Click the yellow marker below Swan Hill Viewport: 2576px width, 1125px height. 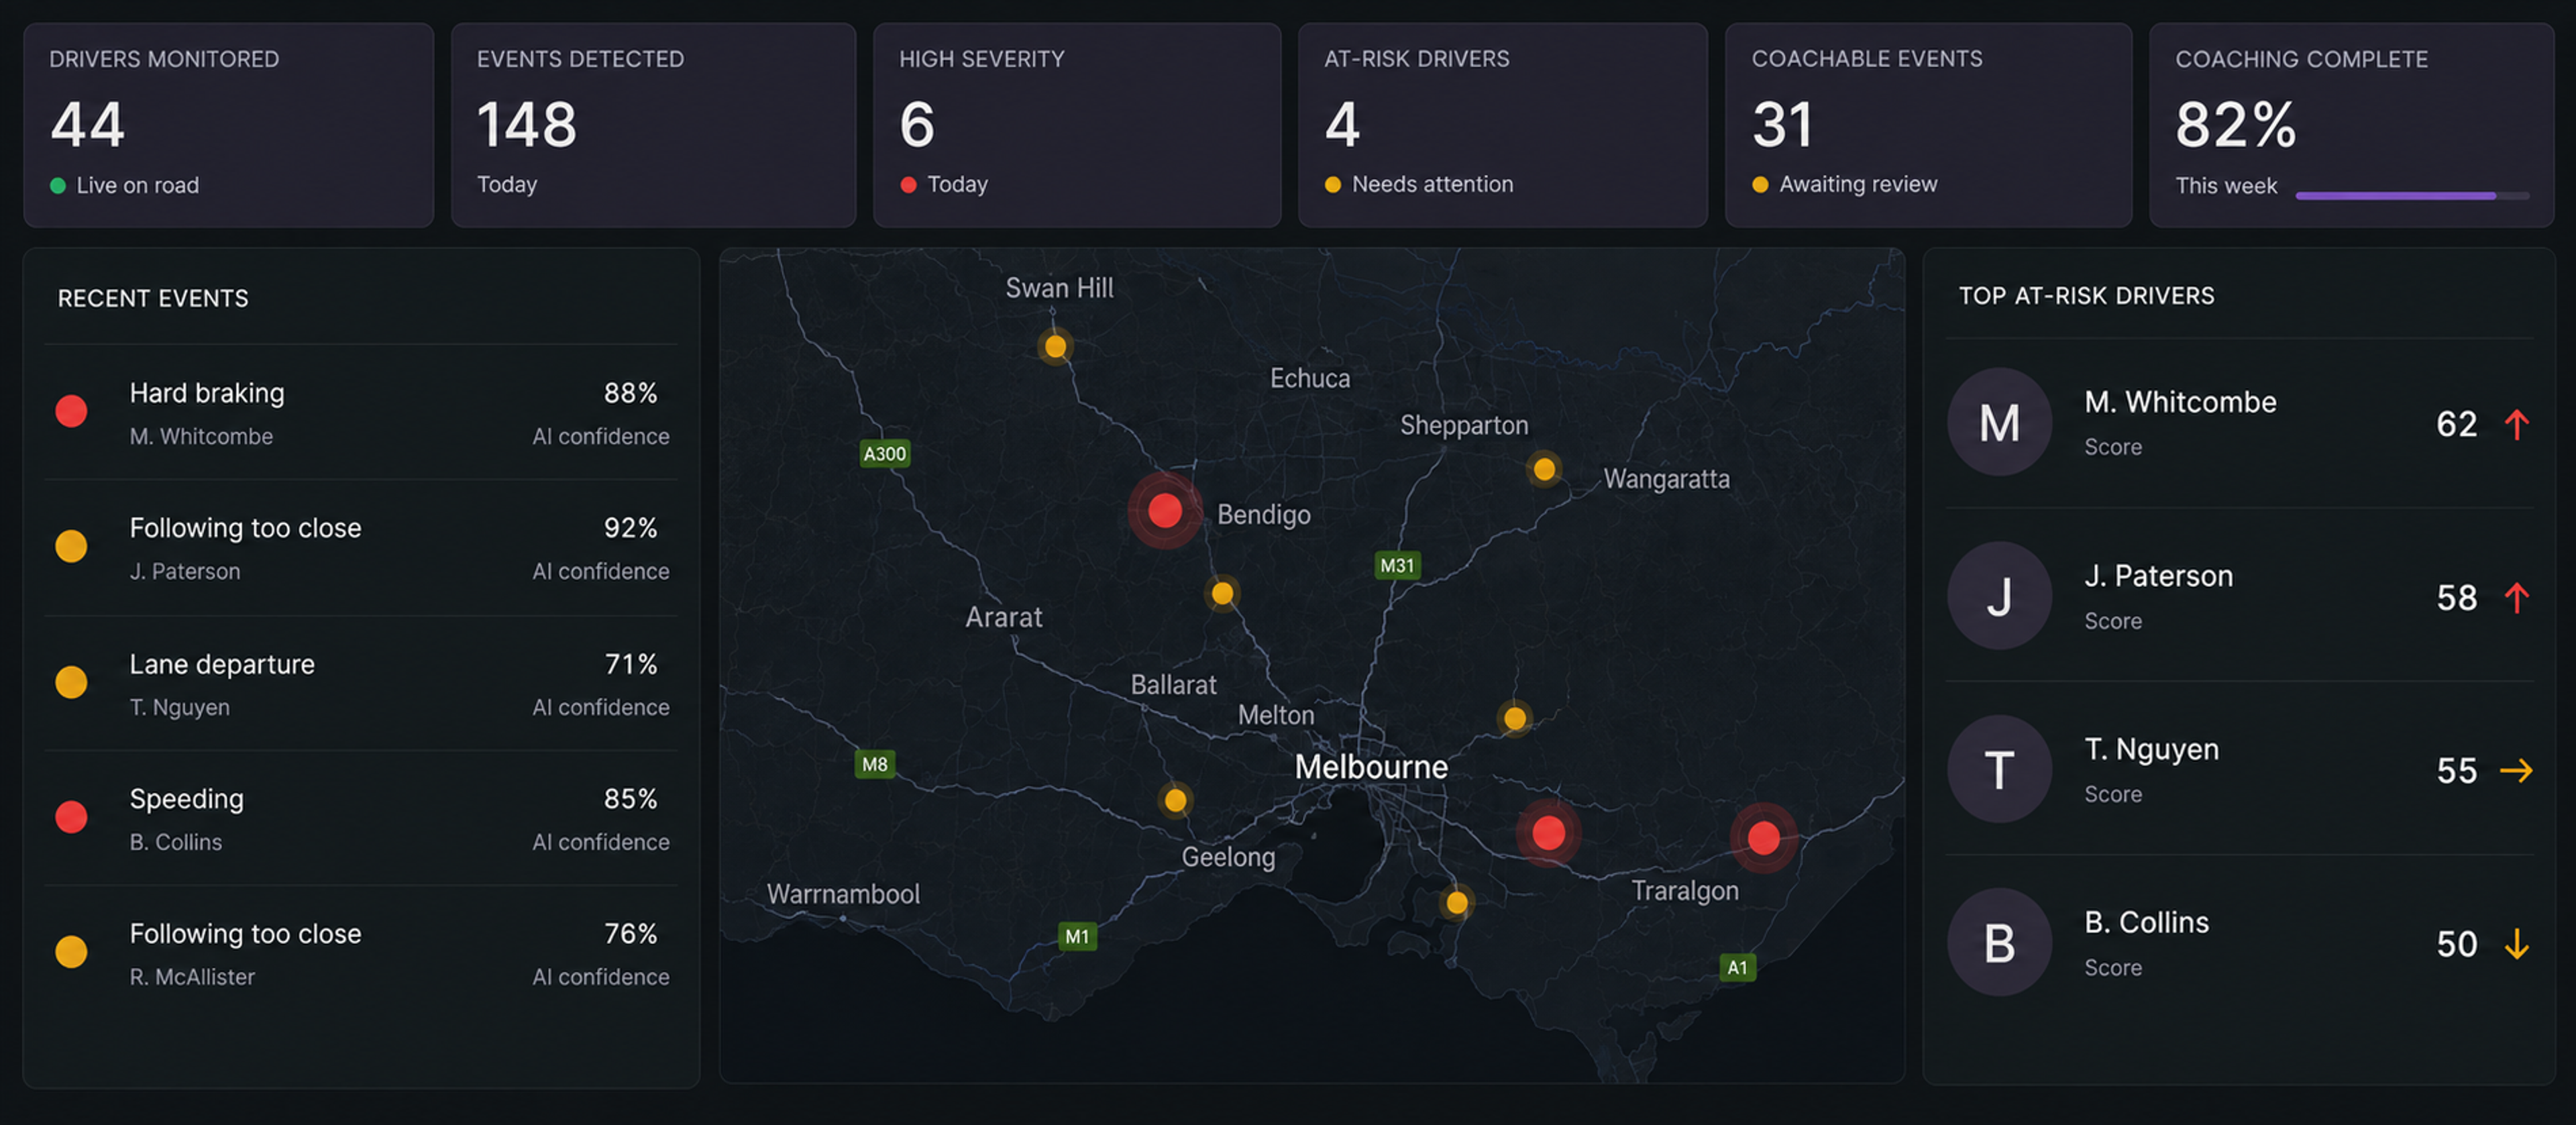1055,346
